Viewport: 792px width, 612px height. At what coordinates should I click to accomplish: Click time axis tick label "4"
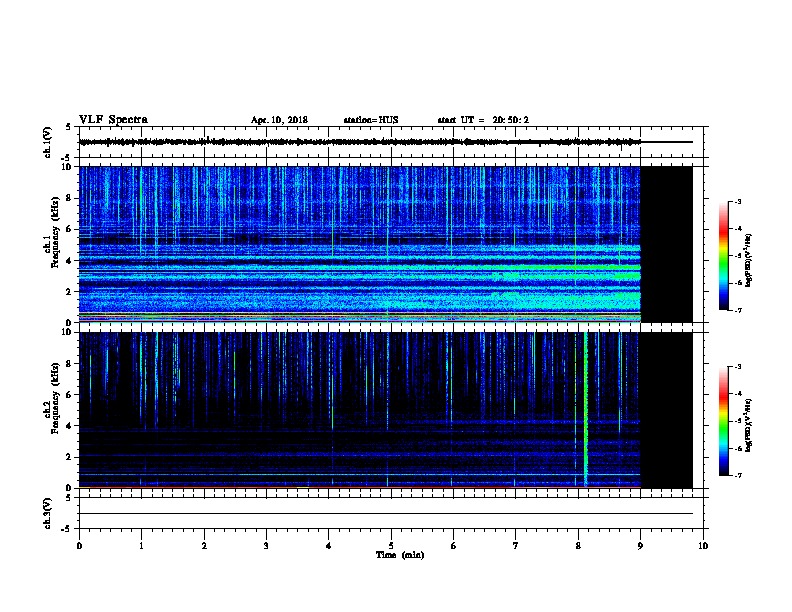(x=329, y=546)
